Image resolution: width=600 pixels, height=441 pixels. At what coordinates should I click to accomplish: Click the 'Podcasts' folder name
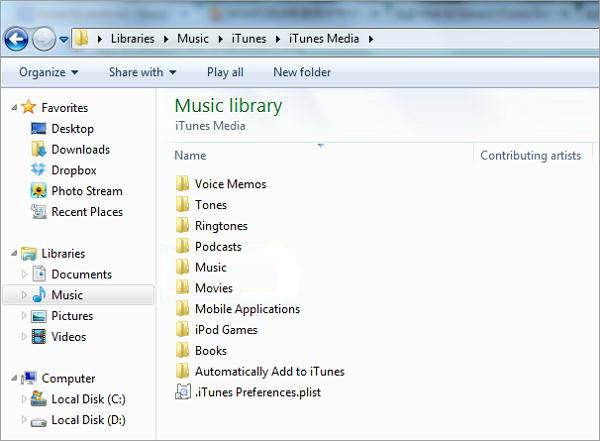[x=218, y=246]
